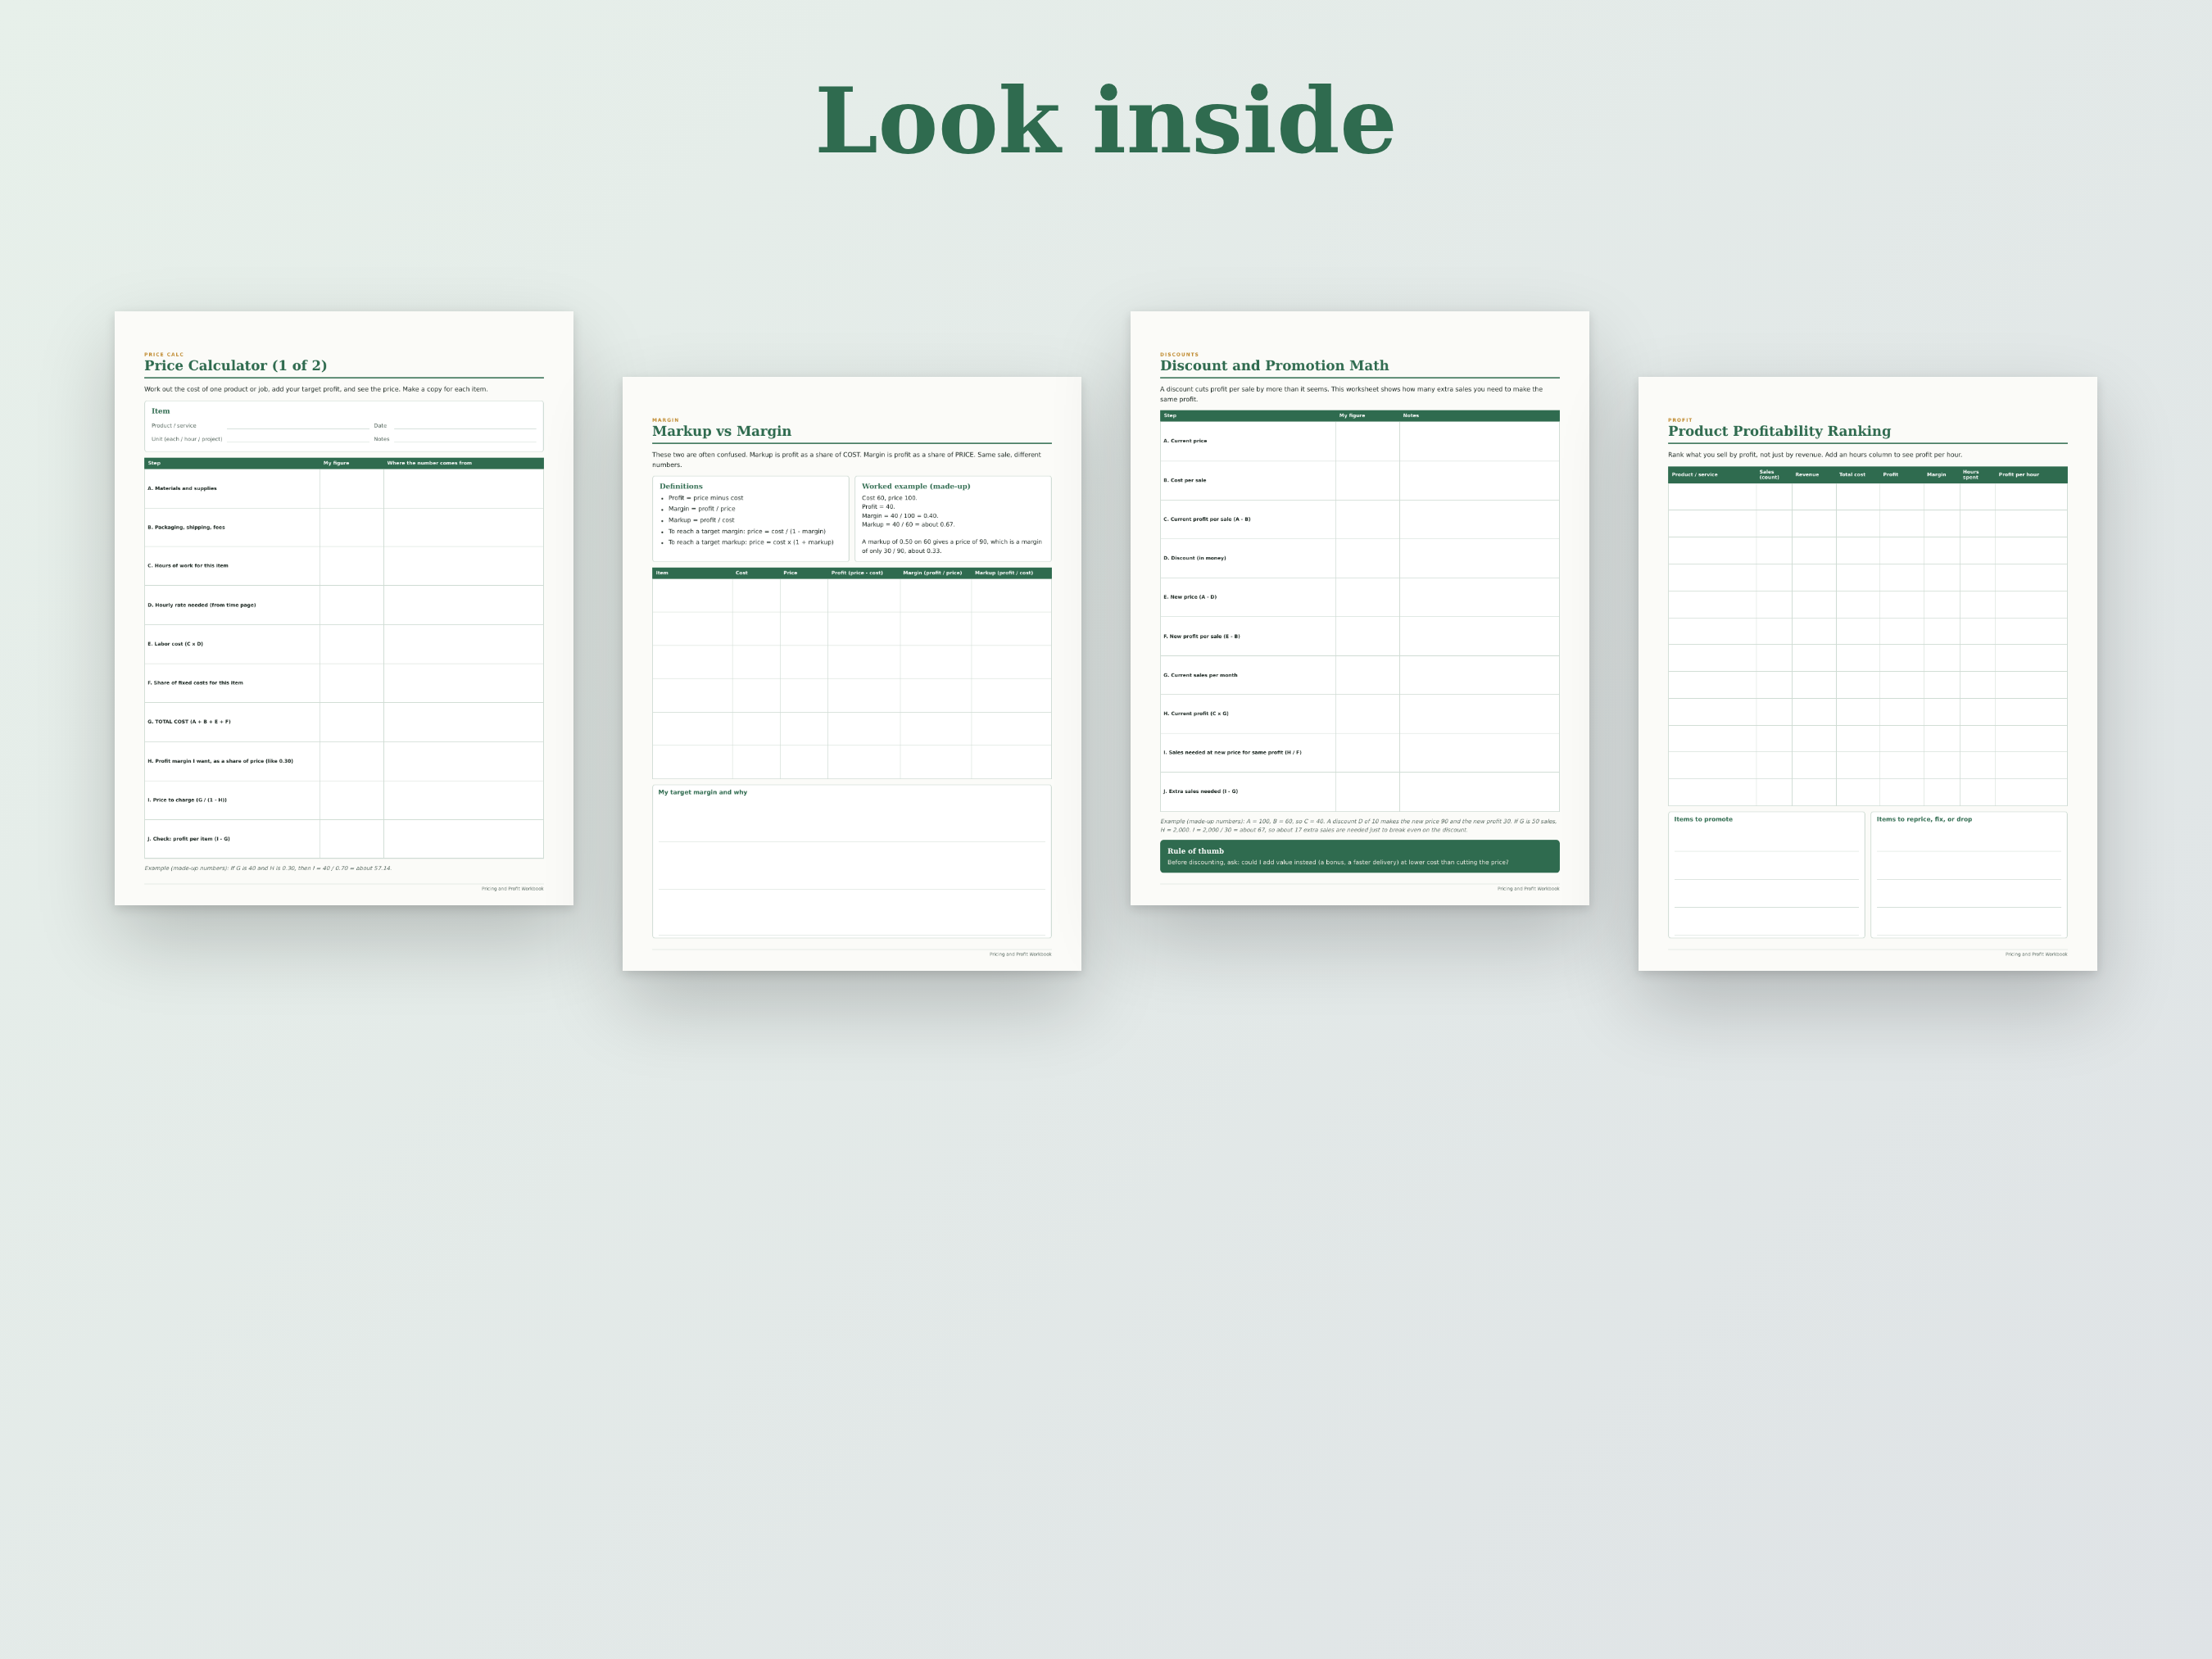Image resolution: width=2212 pixels, height=1659 pixels.
Task: Select row 'E. New price (A - D)'
Action: coord(1360,597)
